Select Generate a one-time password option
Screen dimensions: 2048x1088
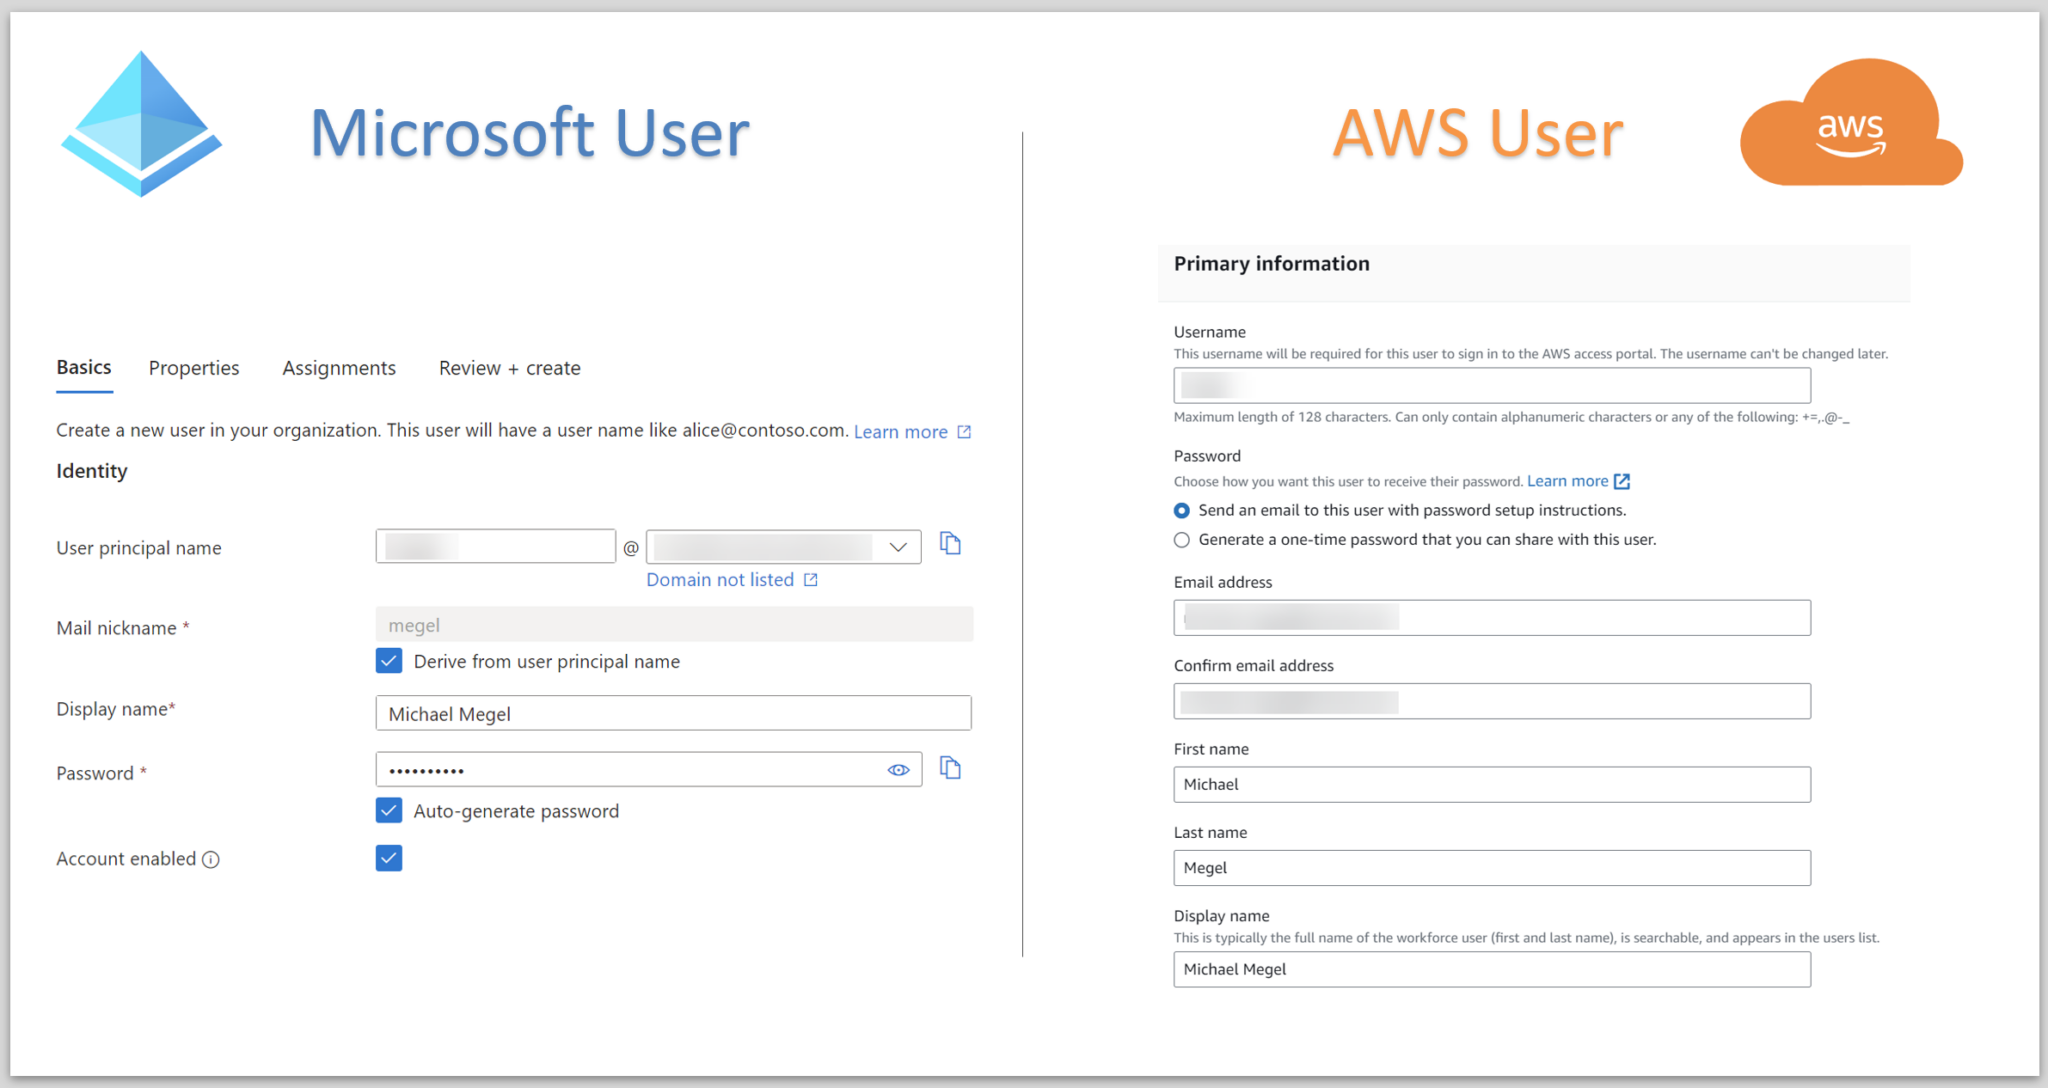[1181, 539]
